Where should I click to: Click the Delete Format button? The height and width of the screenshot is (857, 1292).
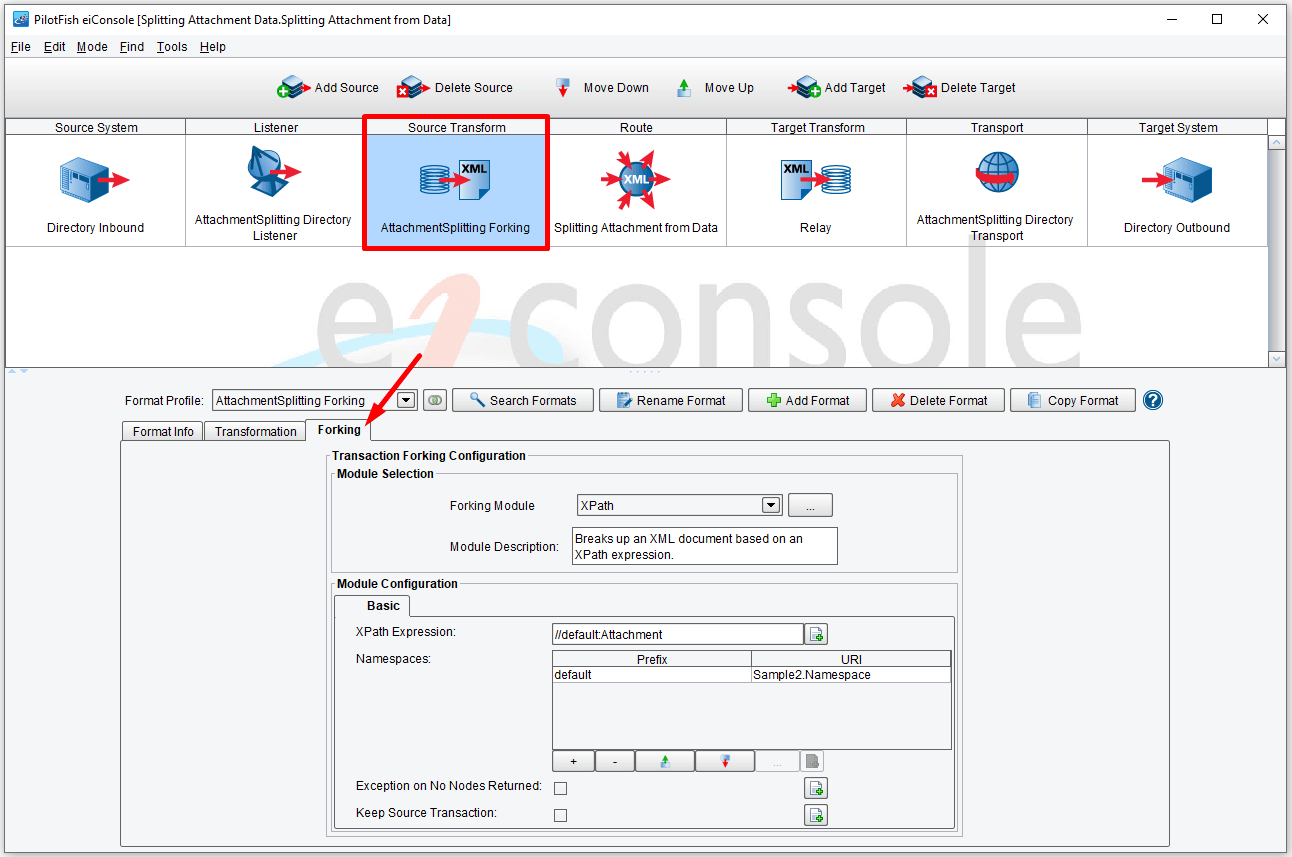tap(938, 400)
